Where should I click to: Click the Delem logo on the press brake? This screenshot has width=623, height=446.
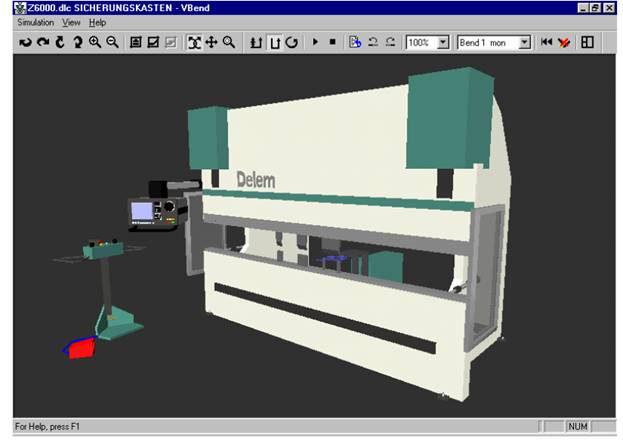point(256,180)
